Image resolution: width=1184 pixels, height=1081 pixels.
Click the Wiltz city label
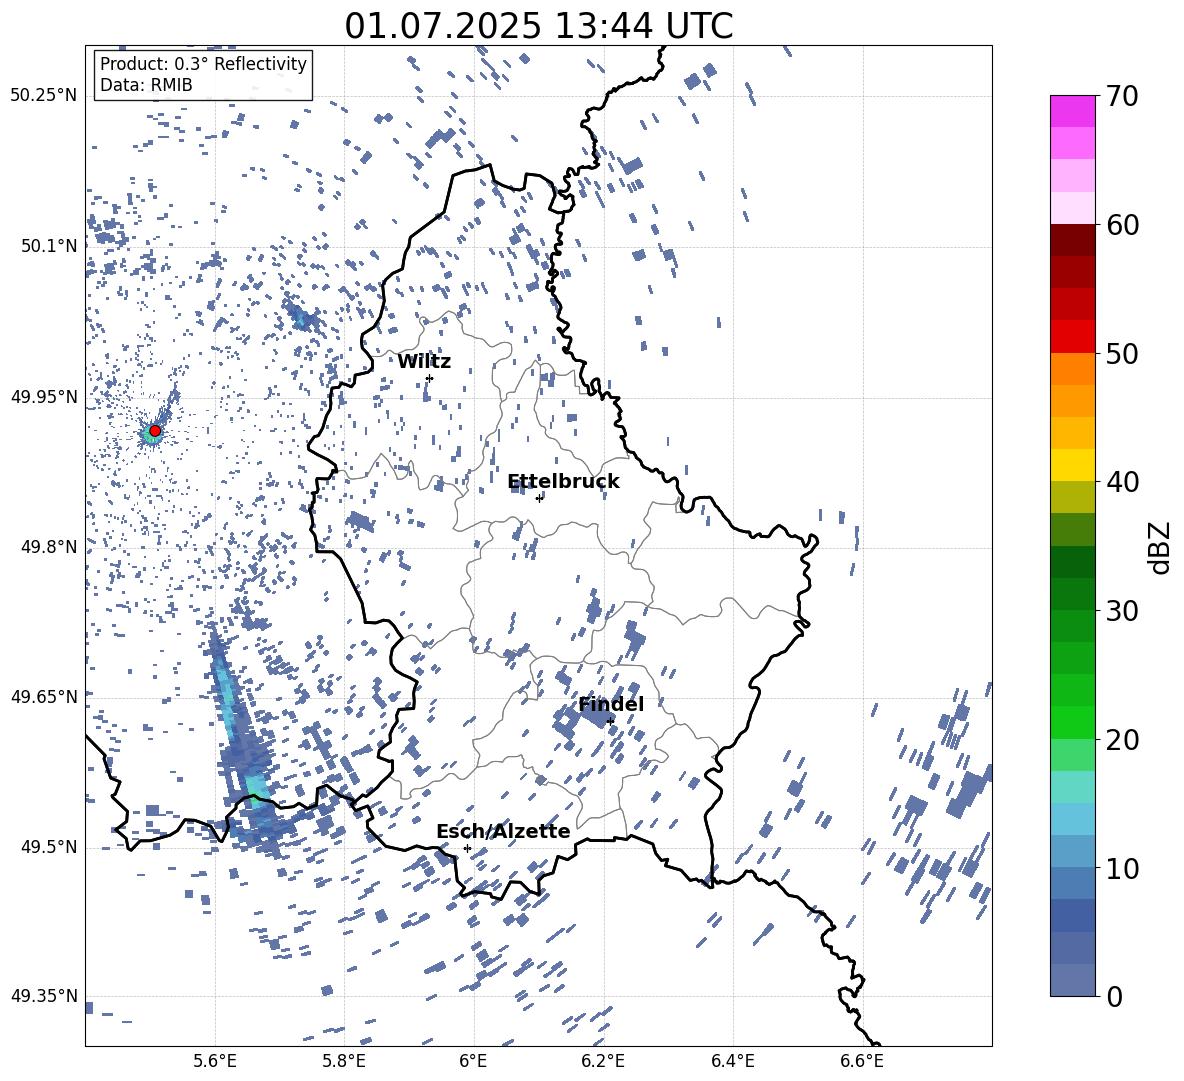tap(424, 362)
